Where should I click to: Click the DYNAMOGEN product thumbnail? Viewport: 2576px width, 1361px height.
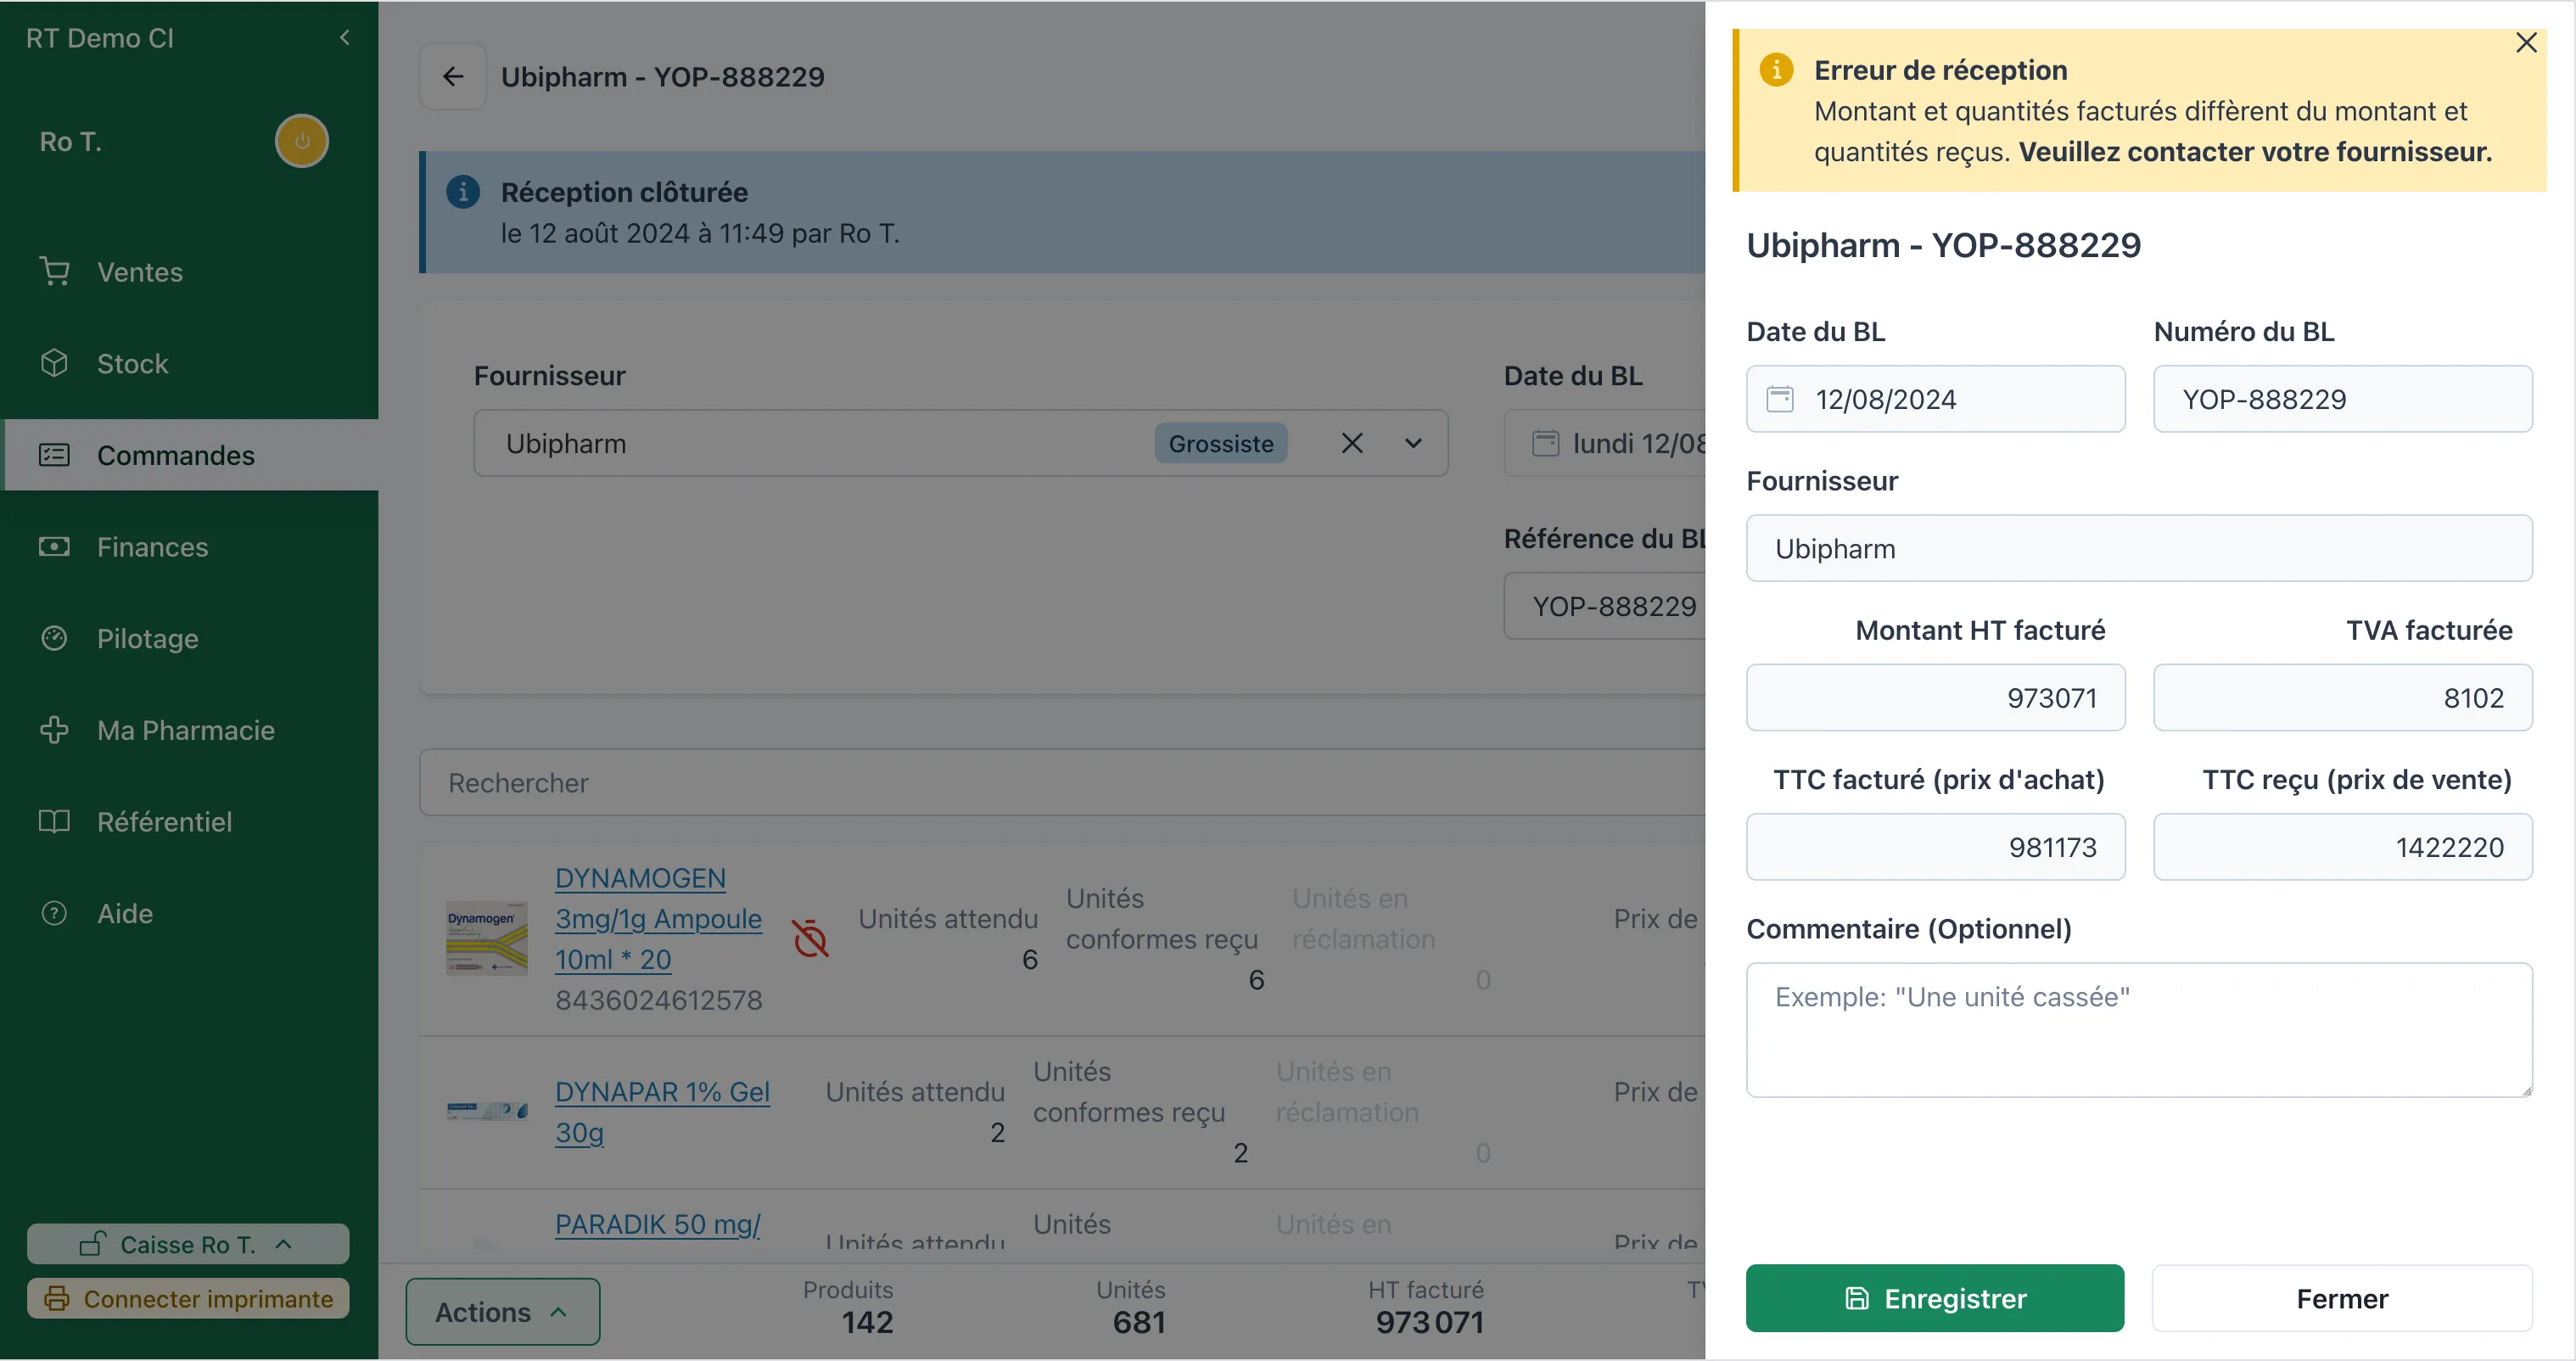coord(486,938)
